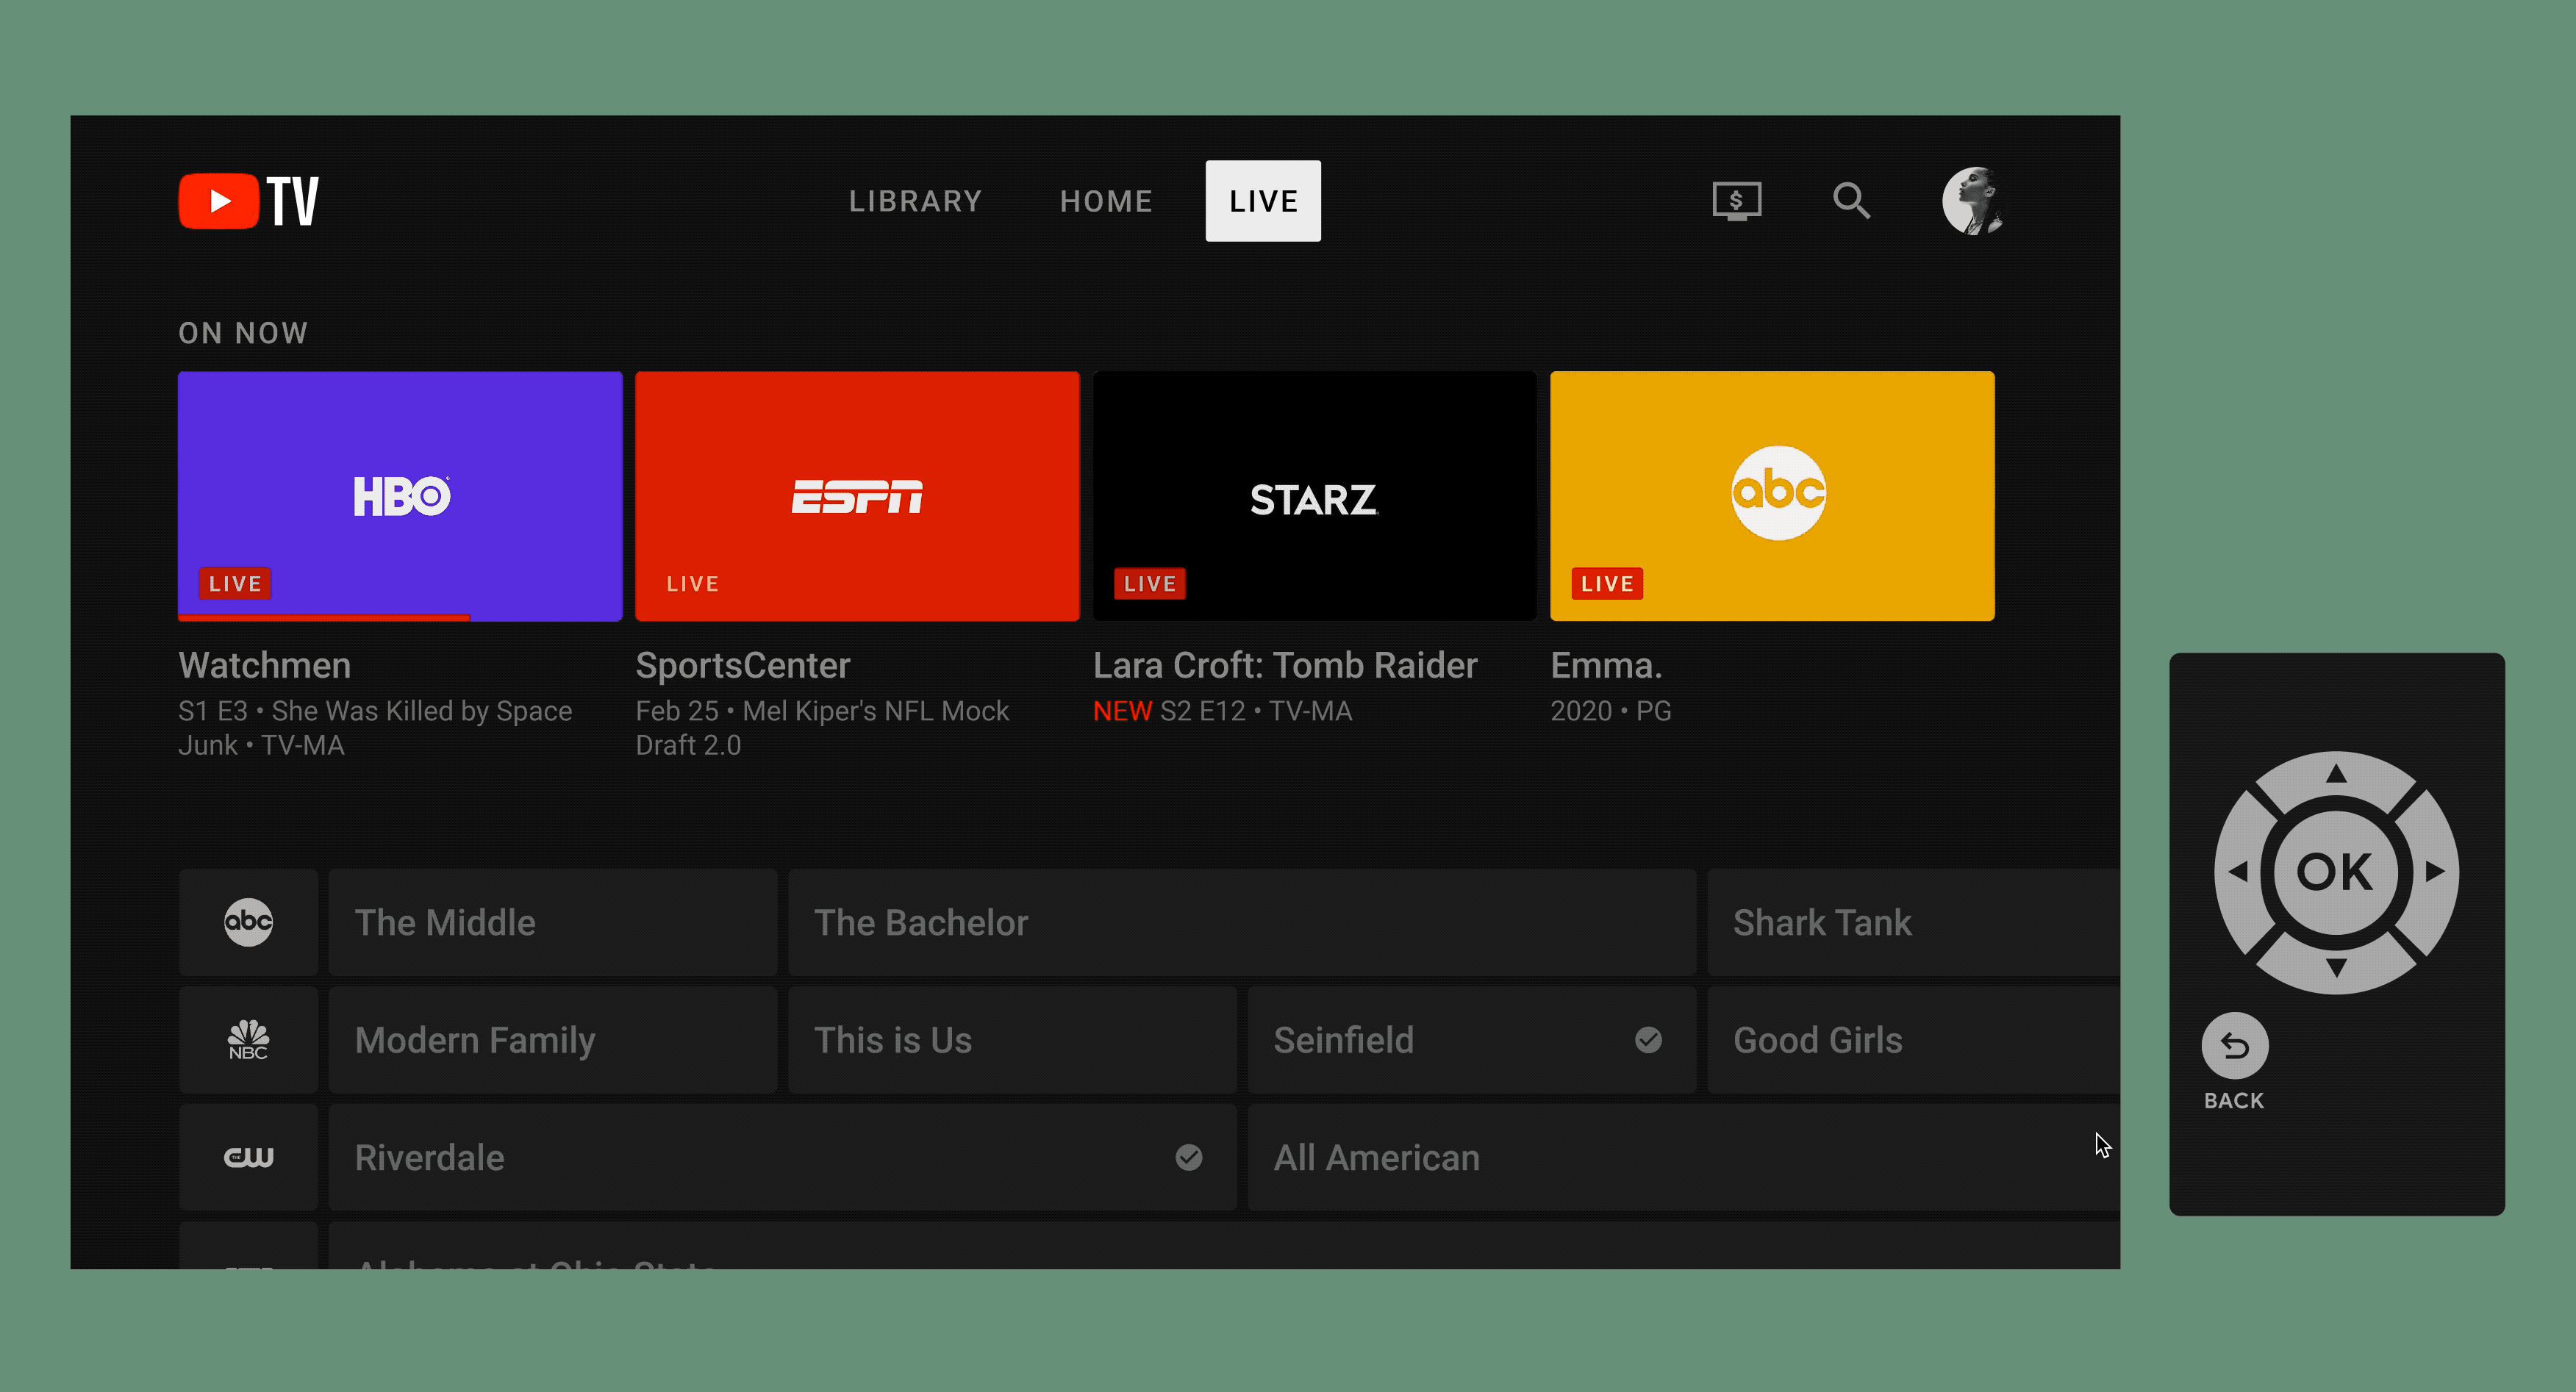Click the ON NOW section heading

243,333
